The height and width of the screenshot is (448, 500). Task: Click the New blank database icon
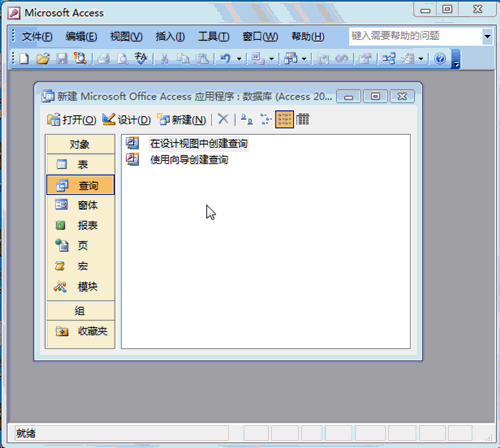(x=24, y=59)
